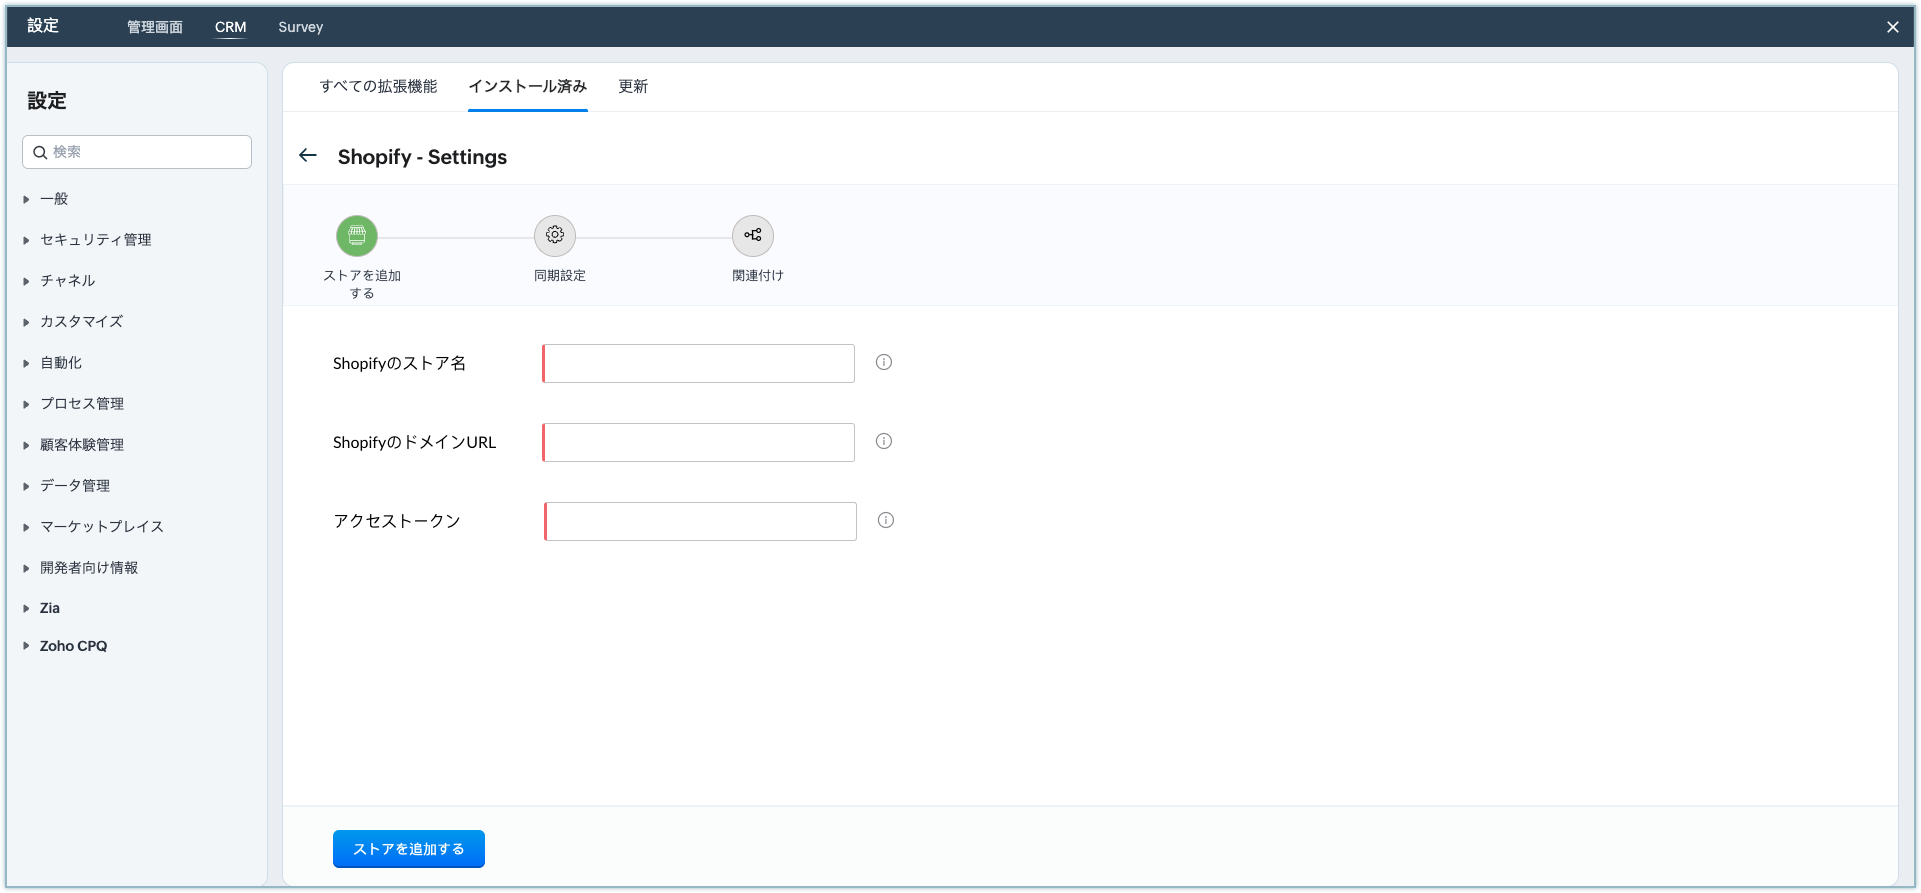Click the ストアを追加する step store icon
Viewport: 1921px width, 893px height.
[357, 236]
